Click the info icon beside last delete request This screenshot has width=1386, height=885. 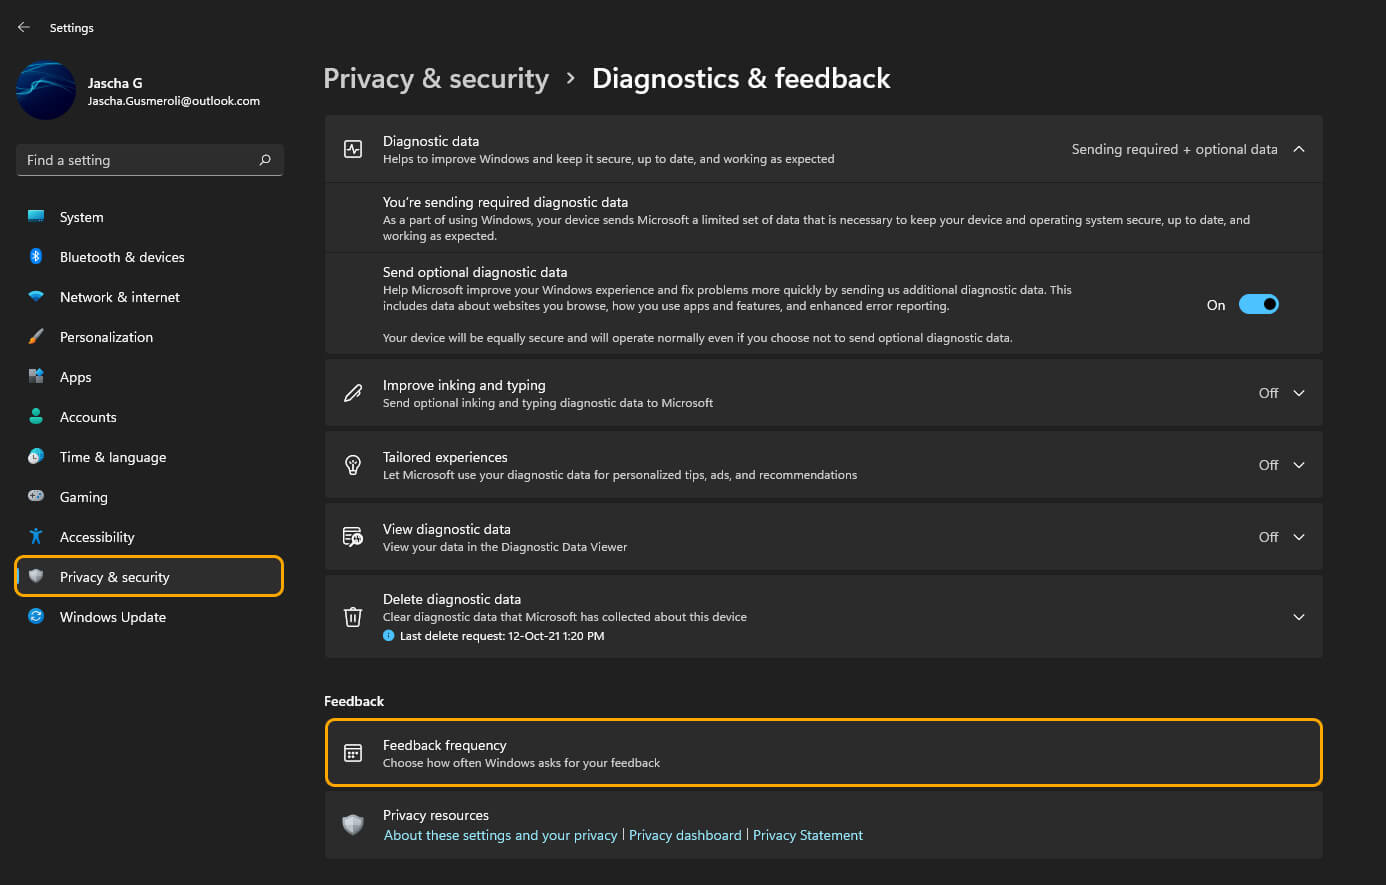389,636
